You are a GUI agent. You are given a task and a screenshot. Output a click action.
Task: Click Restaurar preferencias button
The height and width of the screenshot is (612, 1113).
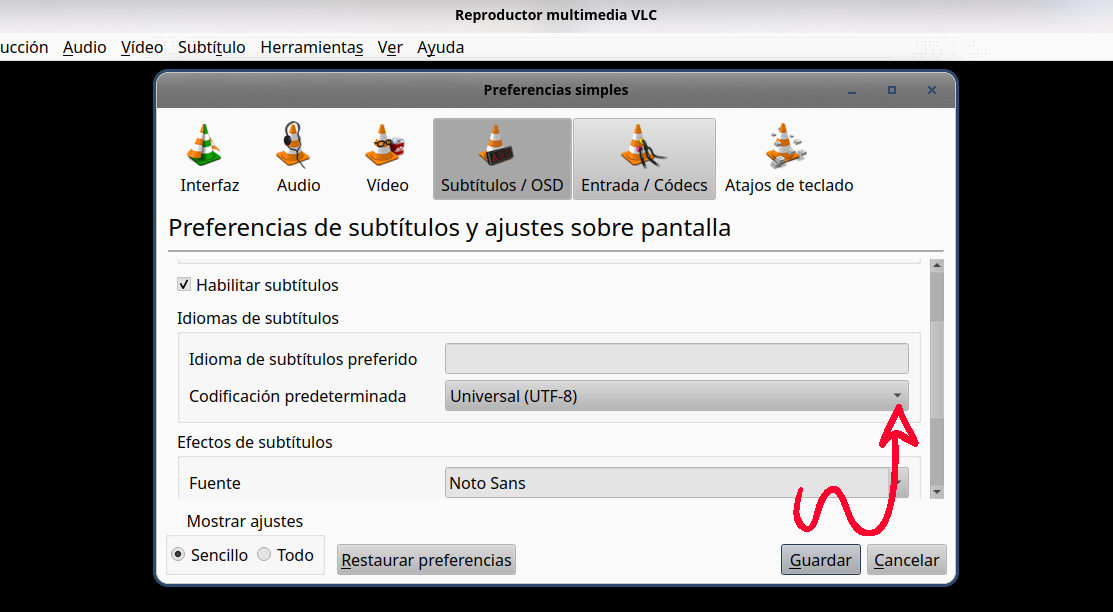(x=426, y=559)
